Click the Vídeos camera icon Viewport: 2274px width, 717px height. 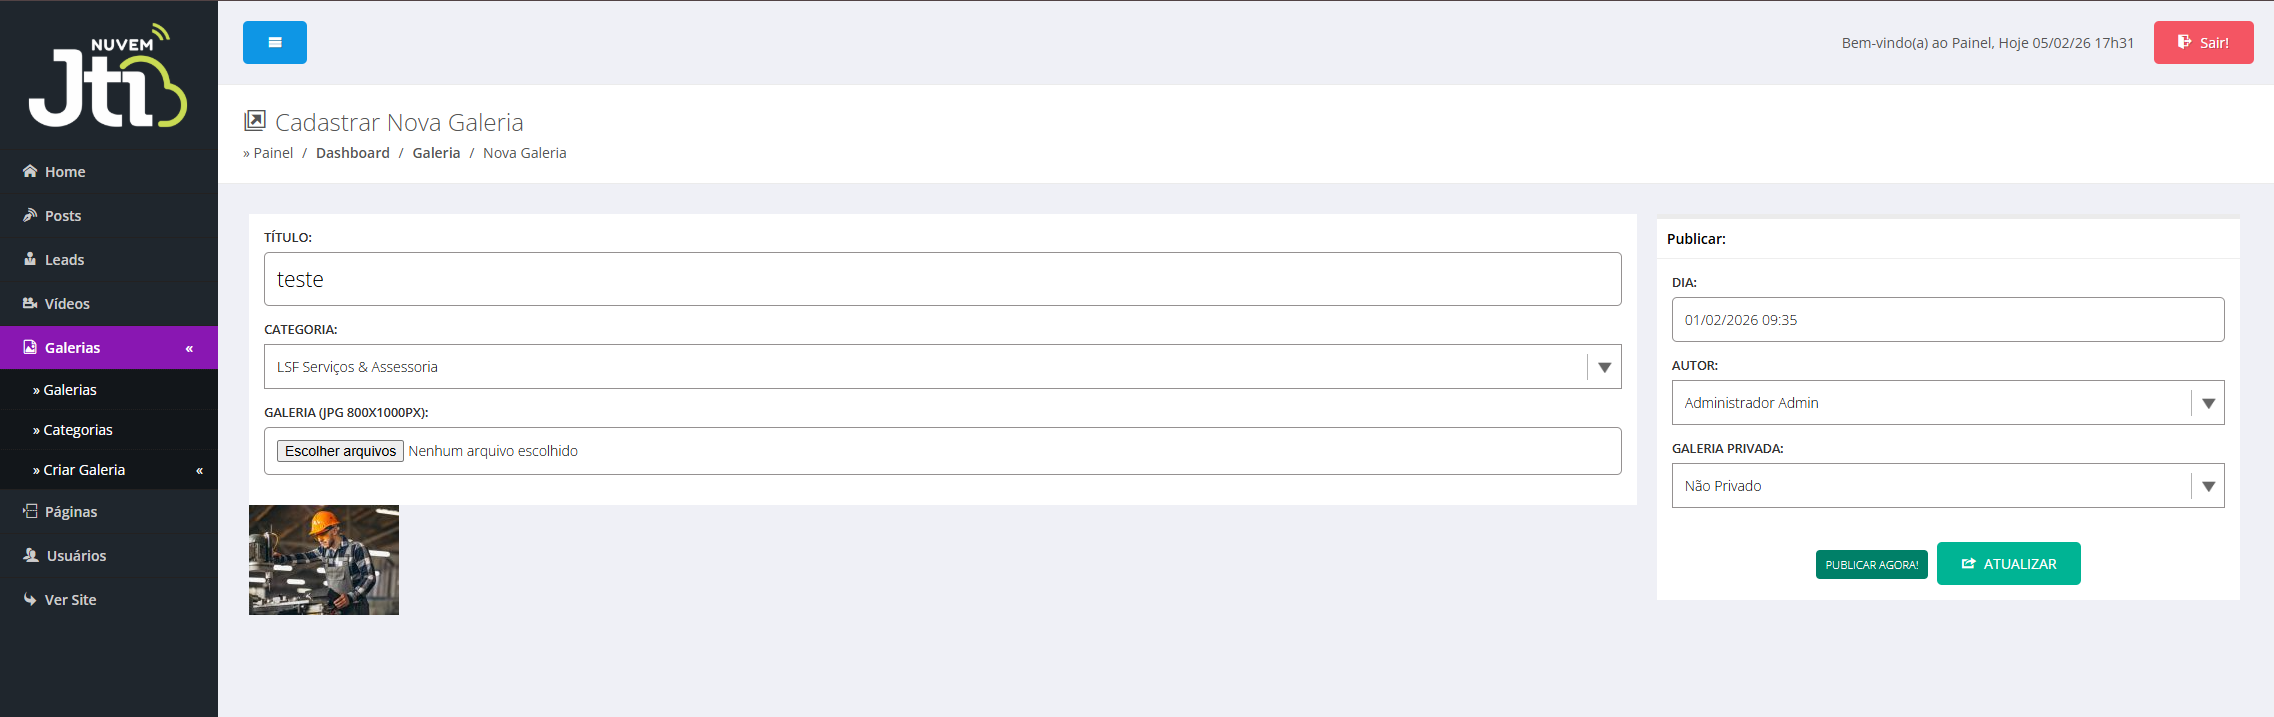(30, 303)
